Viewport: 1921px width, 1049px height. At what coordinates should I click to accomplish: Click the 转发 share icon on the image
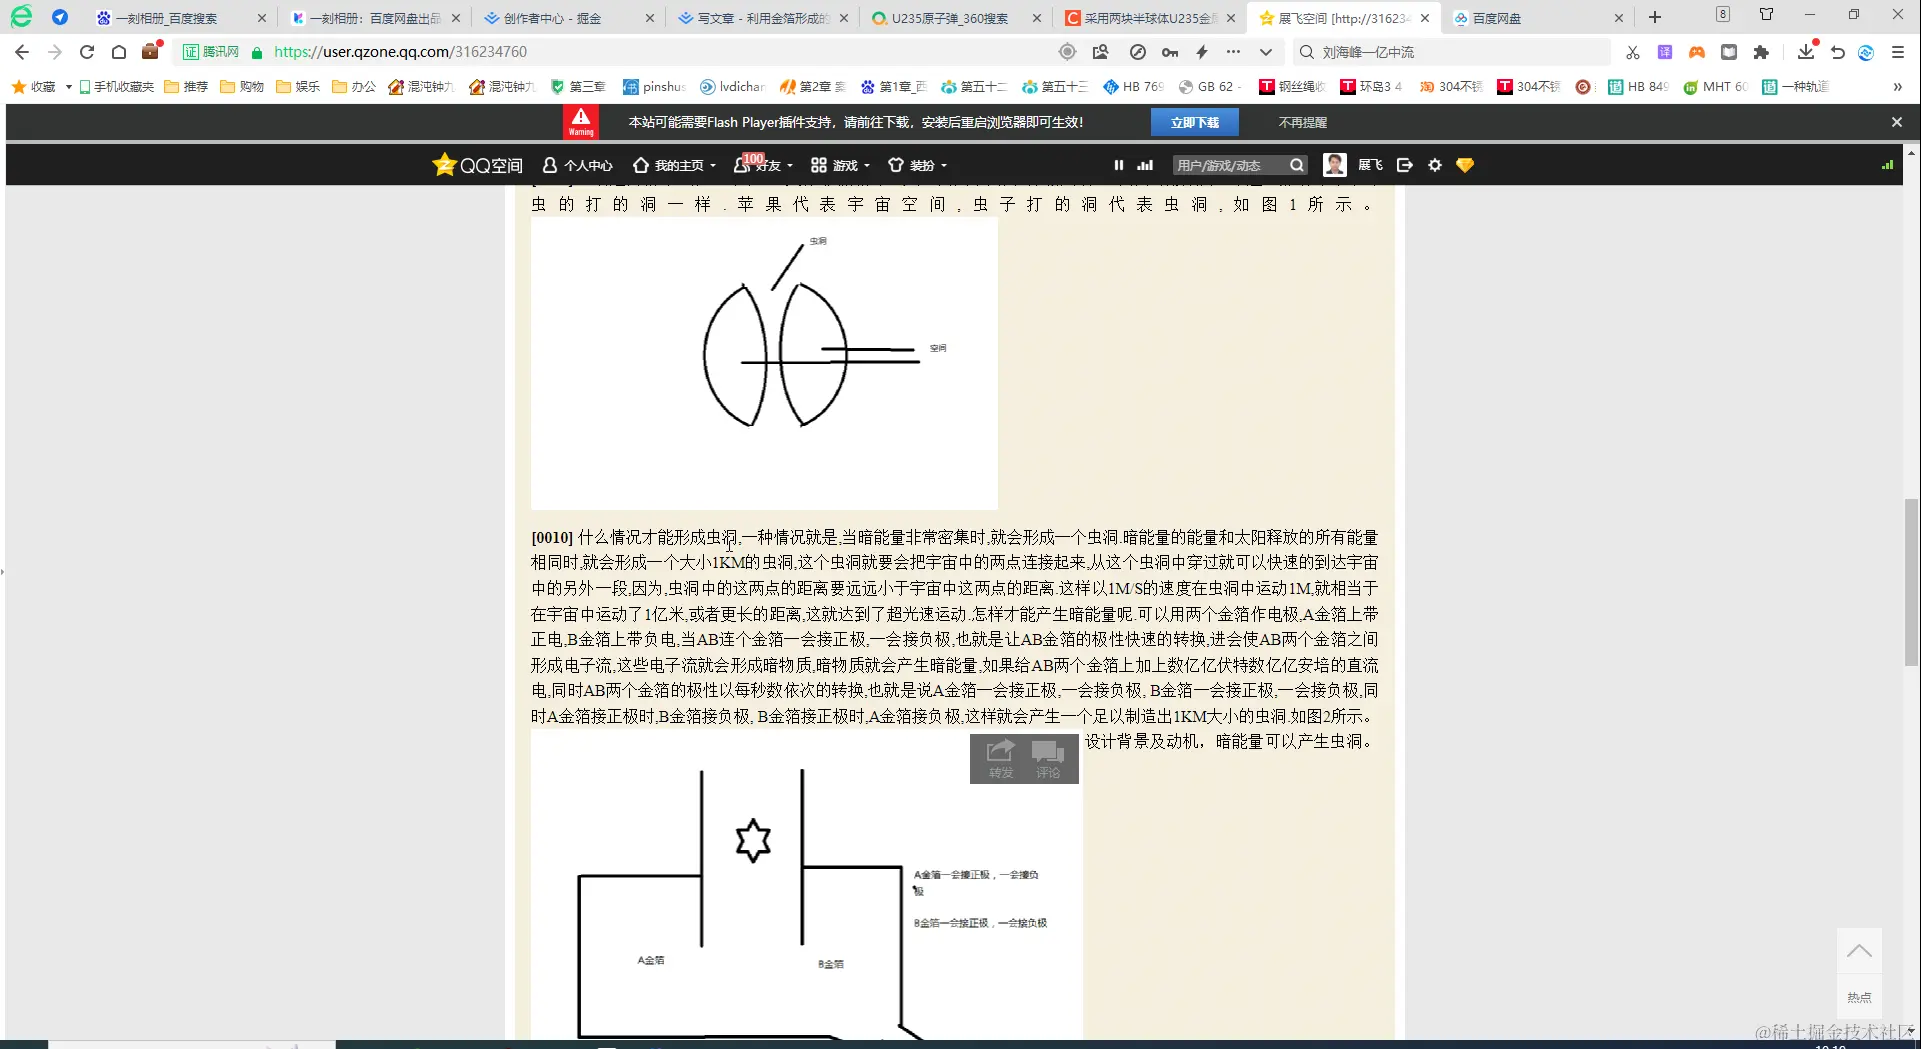click(999, 758)
